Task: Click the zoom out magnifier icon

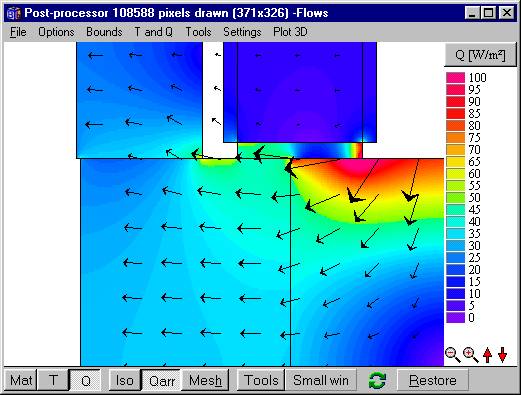Action: point(453,355)
